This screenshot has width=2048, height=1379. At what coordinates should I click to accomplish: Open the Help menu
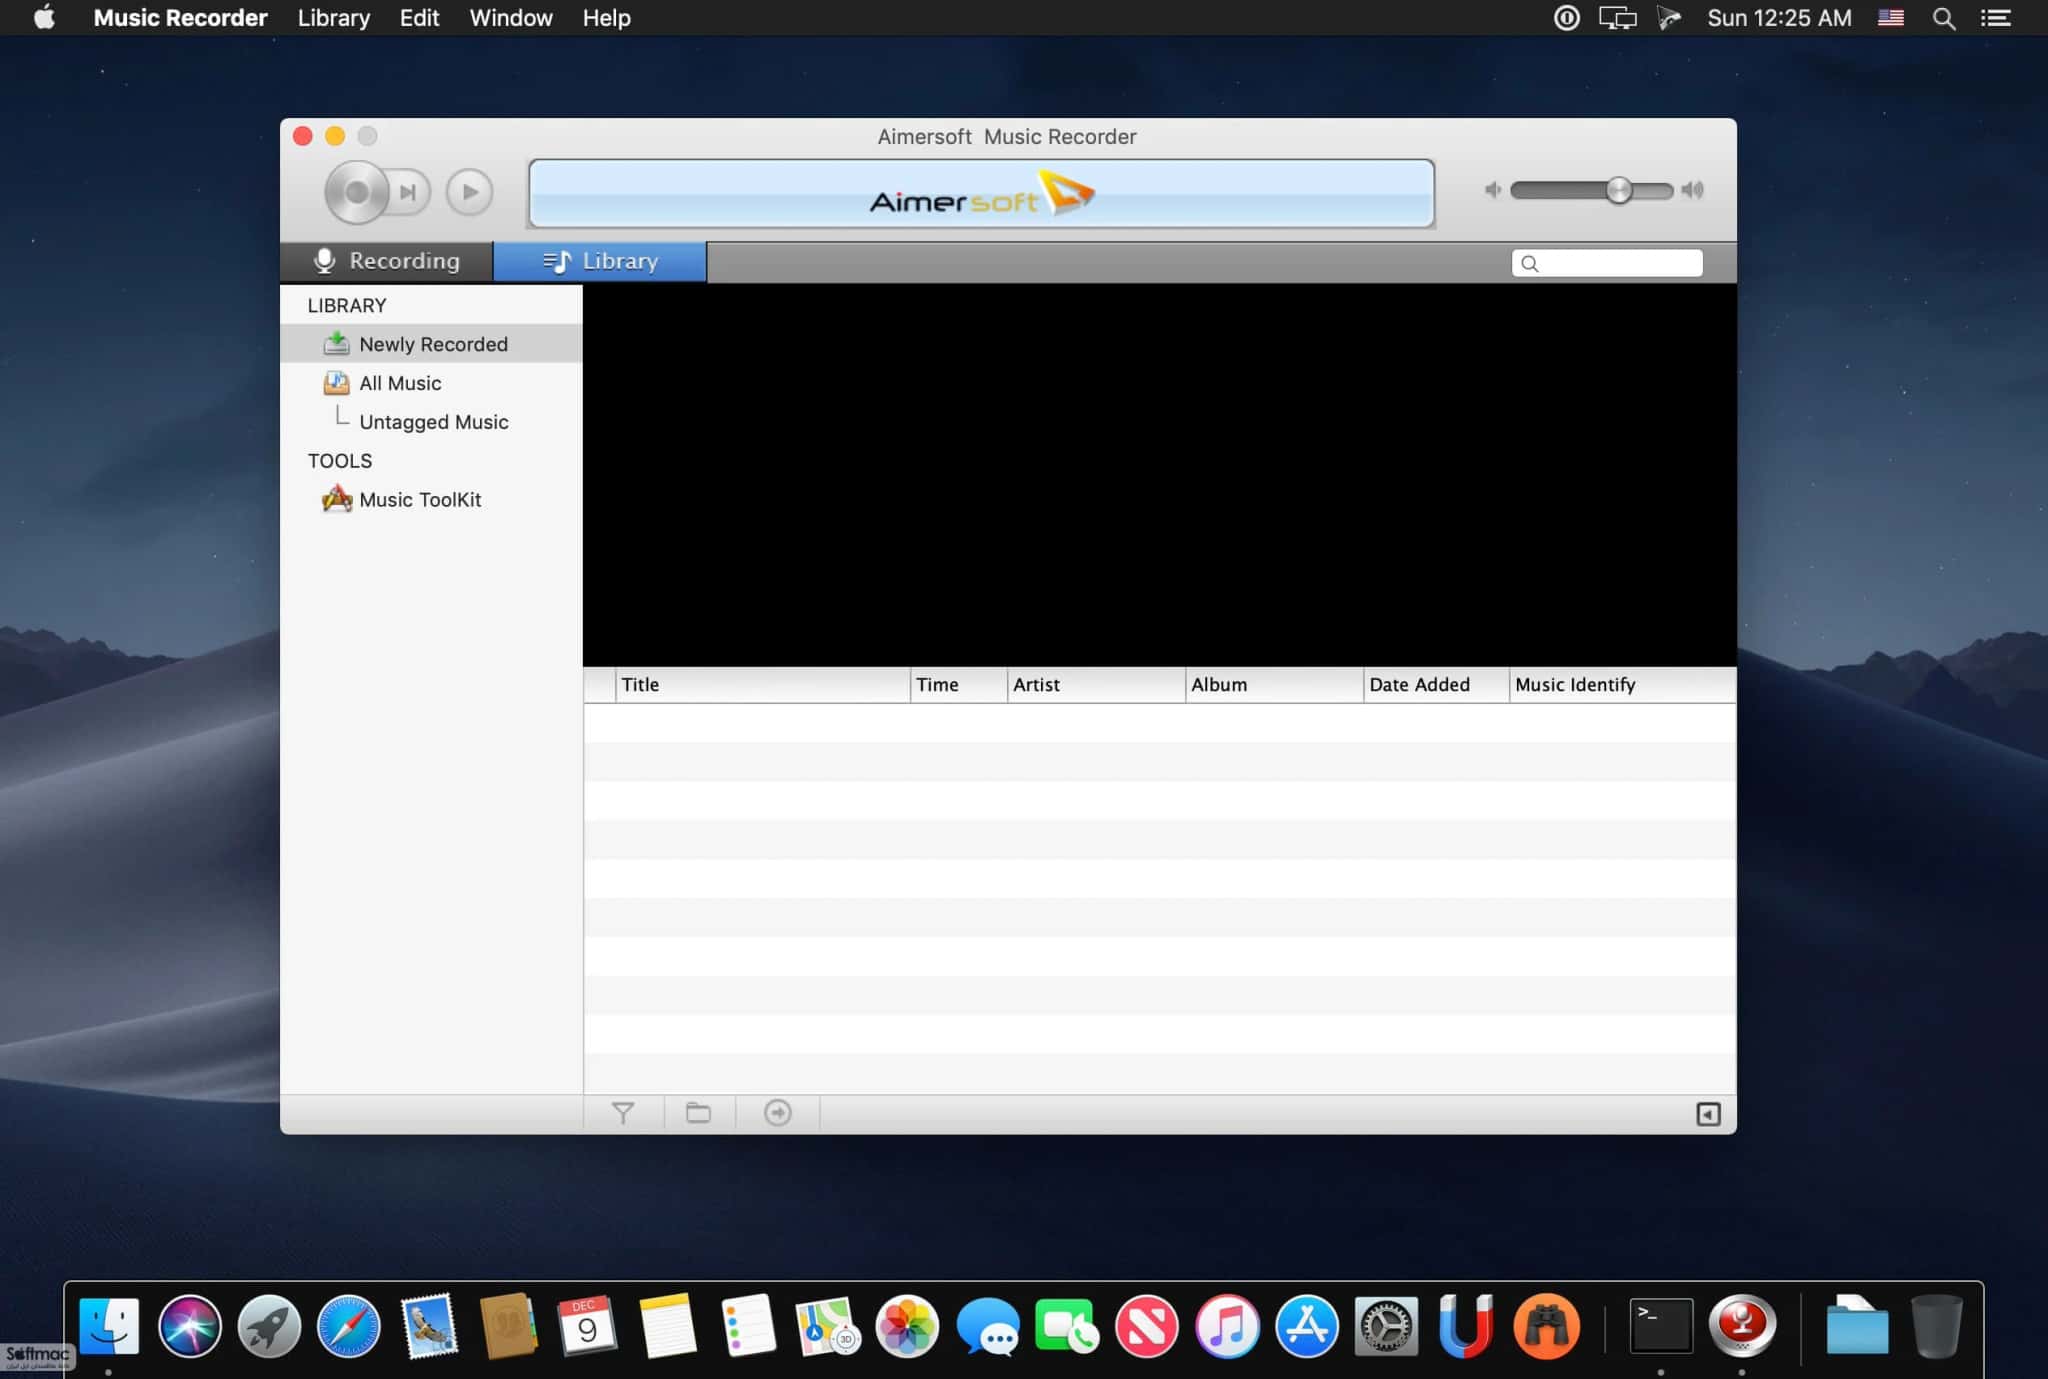pyautogui.click(x=607, y=18)
